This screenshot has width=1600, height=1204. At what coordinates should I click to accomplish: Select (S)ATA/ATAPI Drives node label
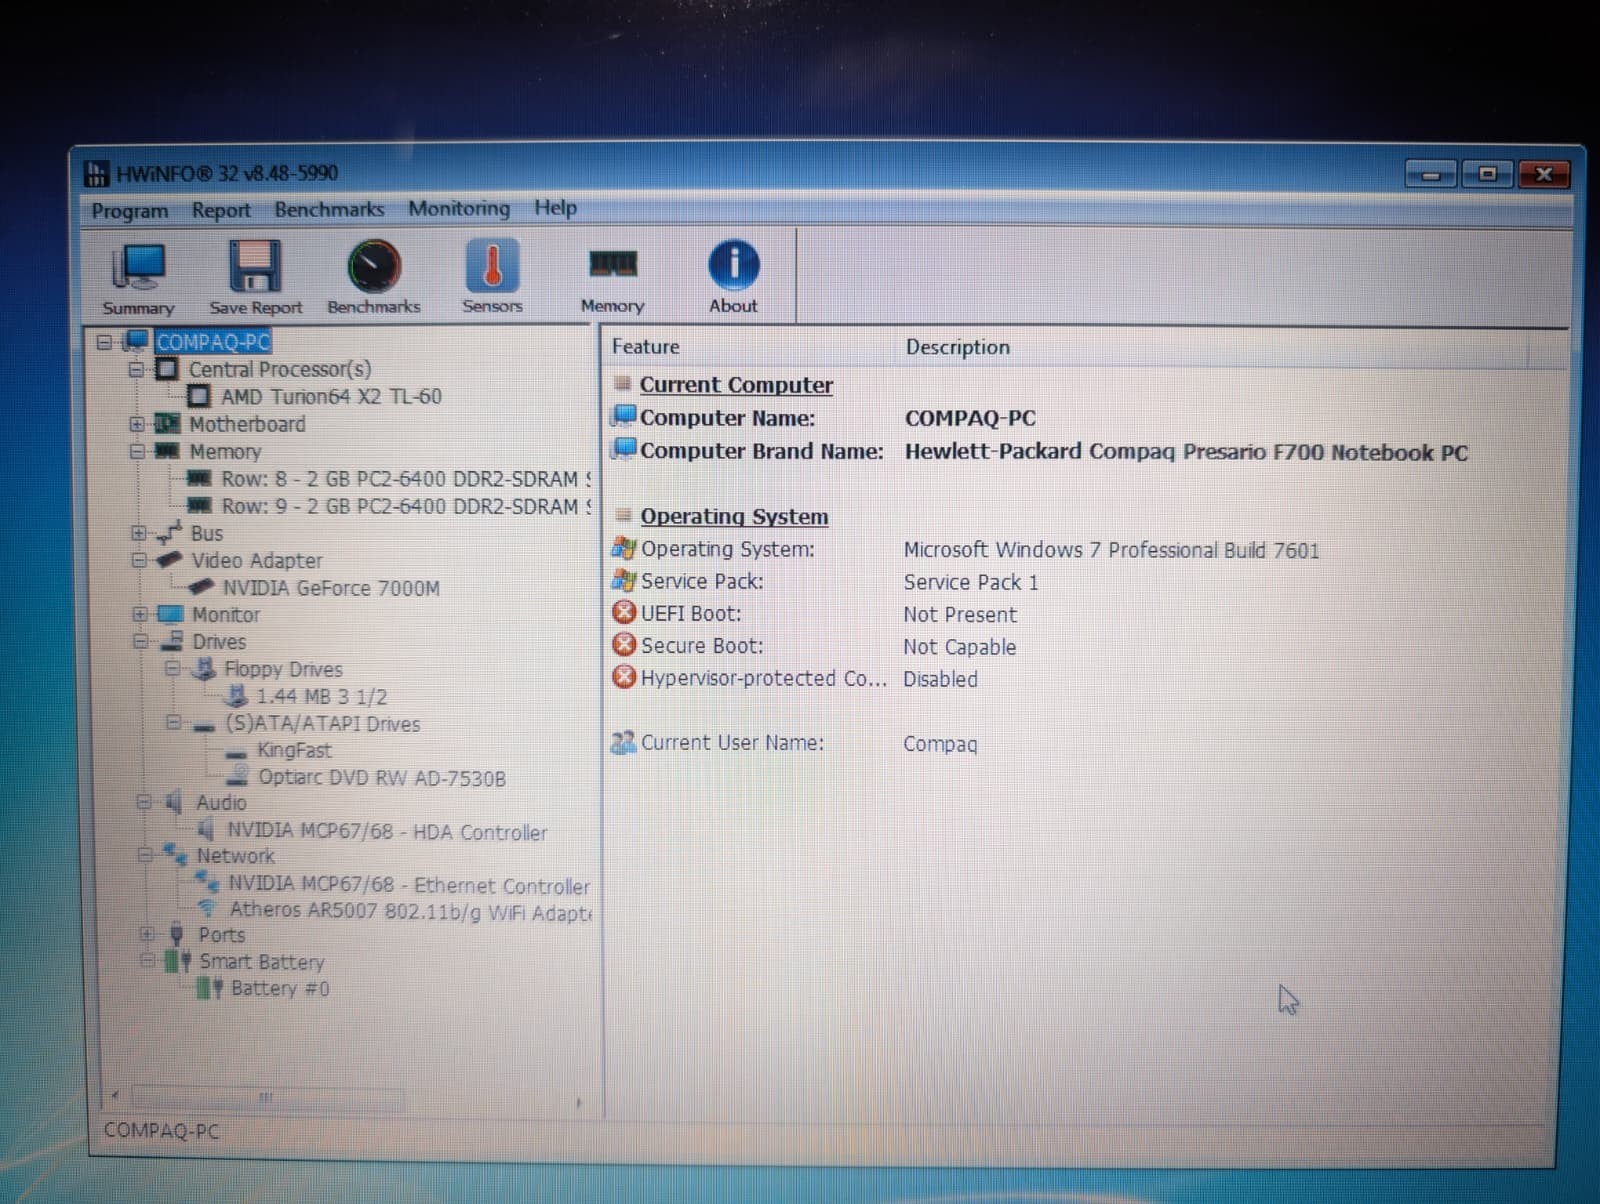tap(322, 723)
